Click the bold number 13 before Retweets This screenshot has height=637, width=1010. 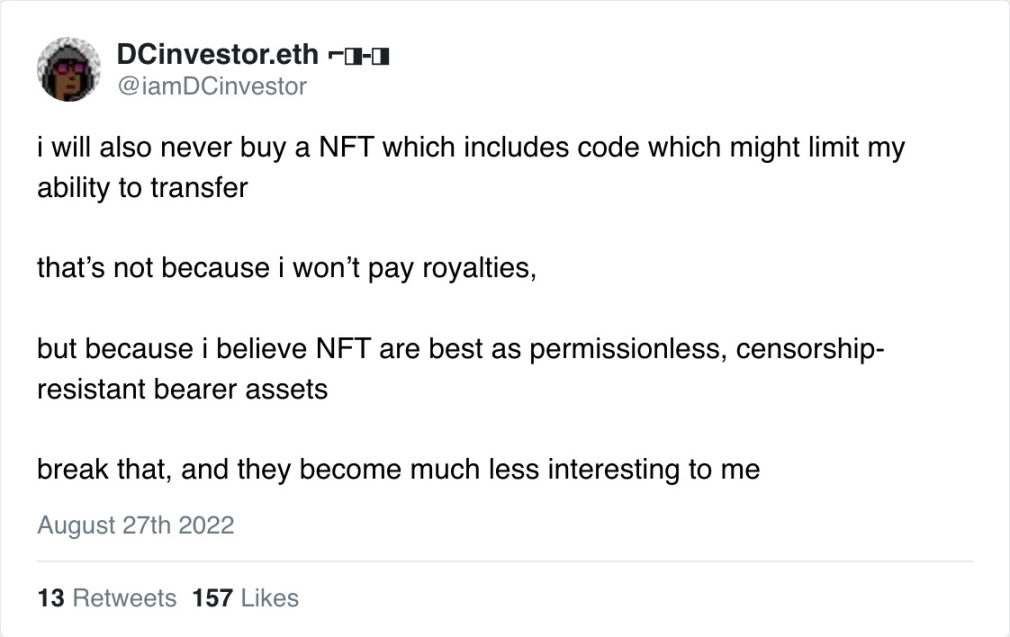(x=51, y=598)
